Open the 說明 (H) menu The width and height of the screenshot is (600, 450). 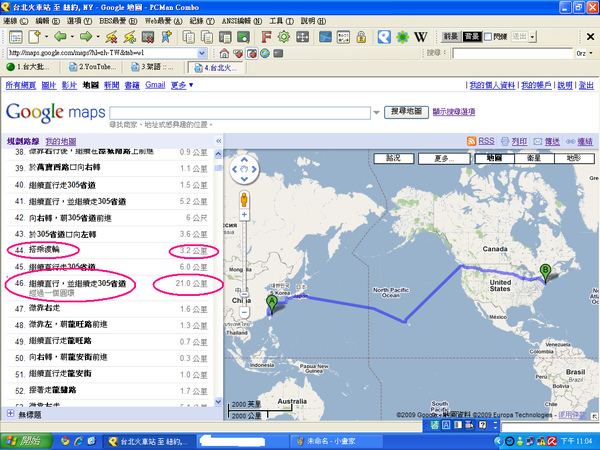pos(313,21)
